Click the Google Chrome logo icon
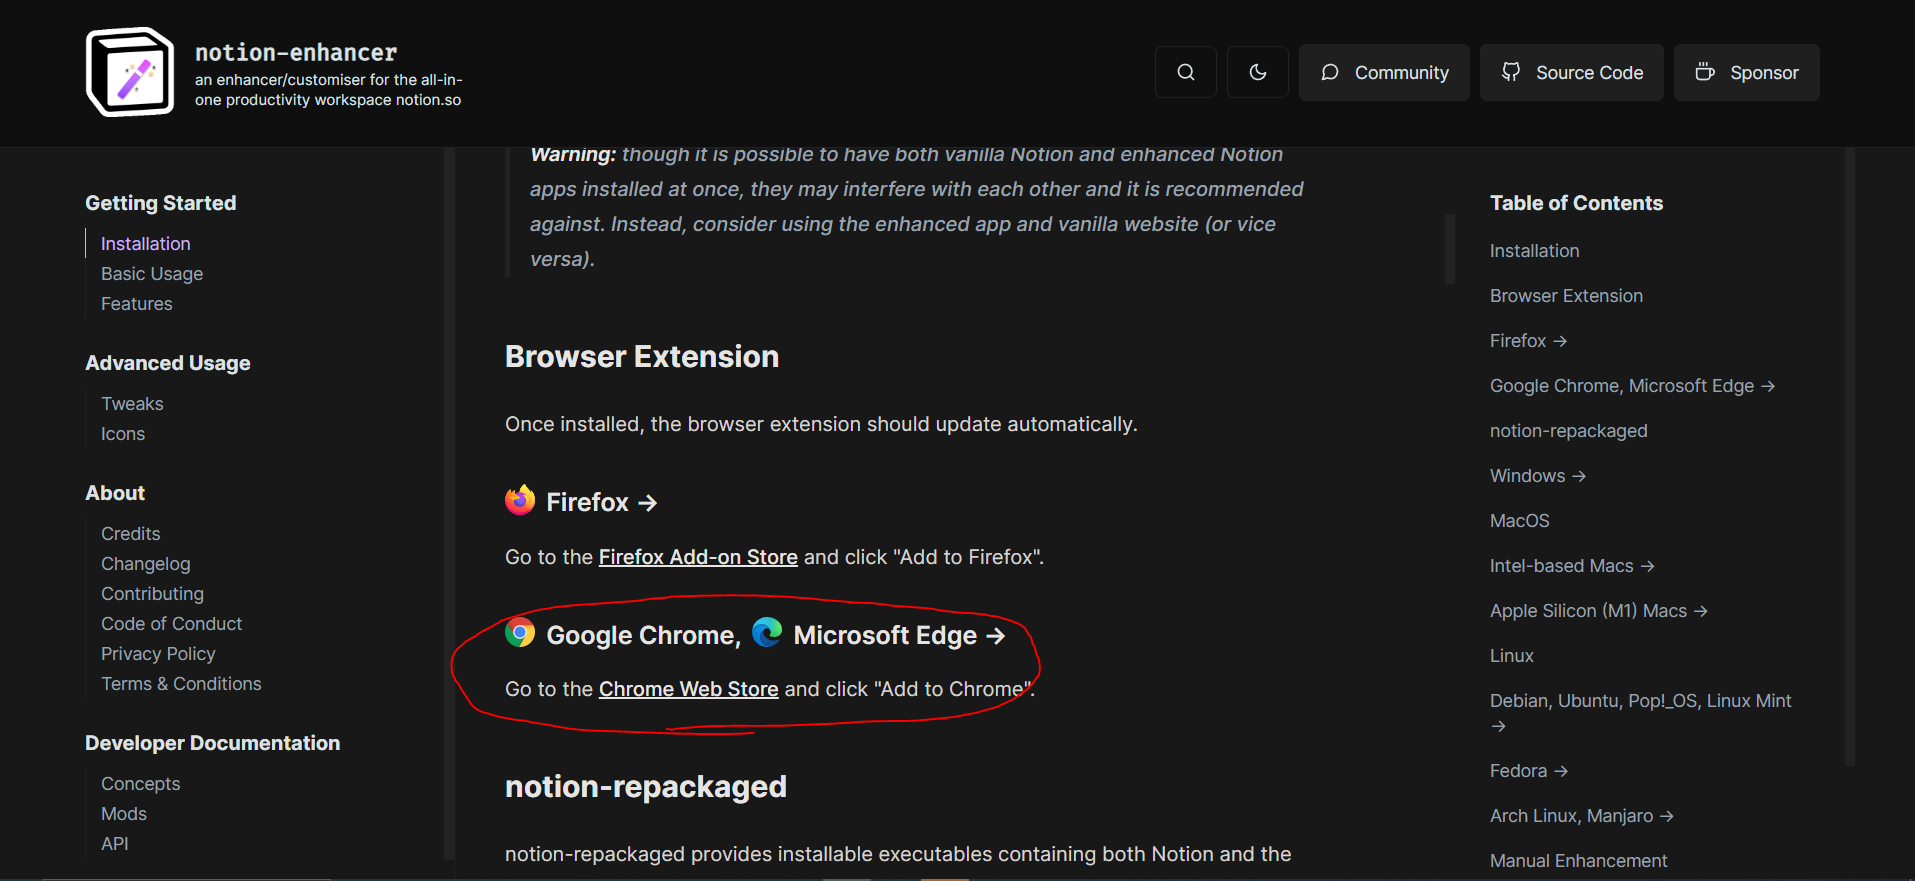The width and height of the screenshot is (1915, 881). click(520, 632)
